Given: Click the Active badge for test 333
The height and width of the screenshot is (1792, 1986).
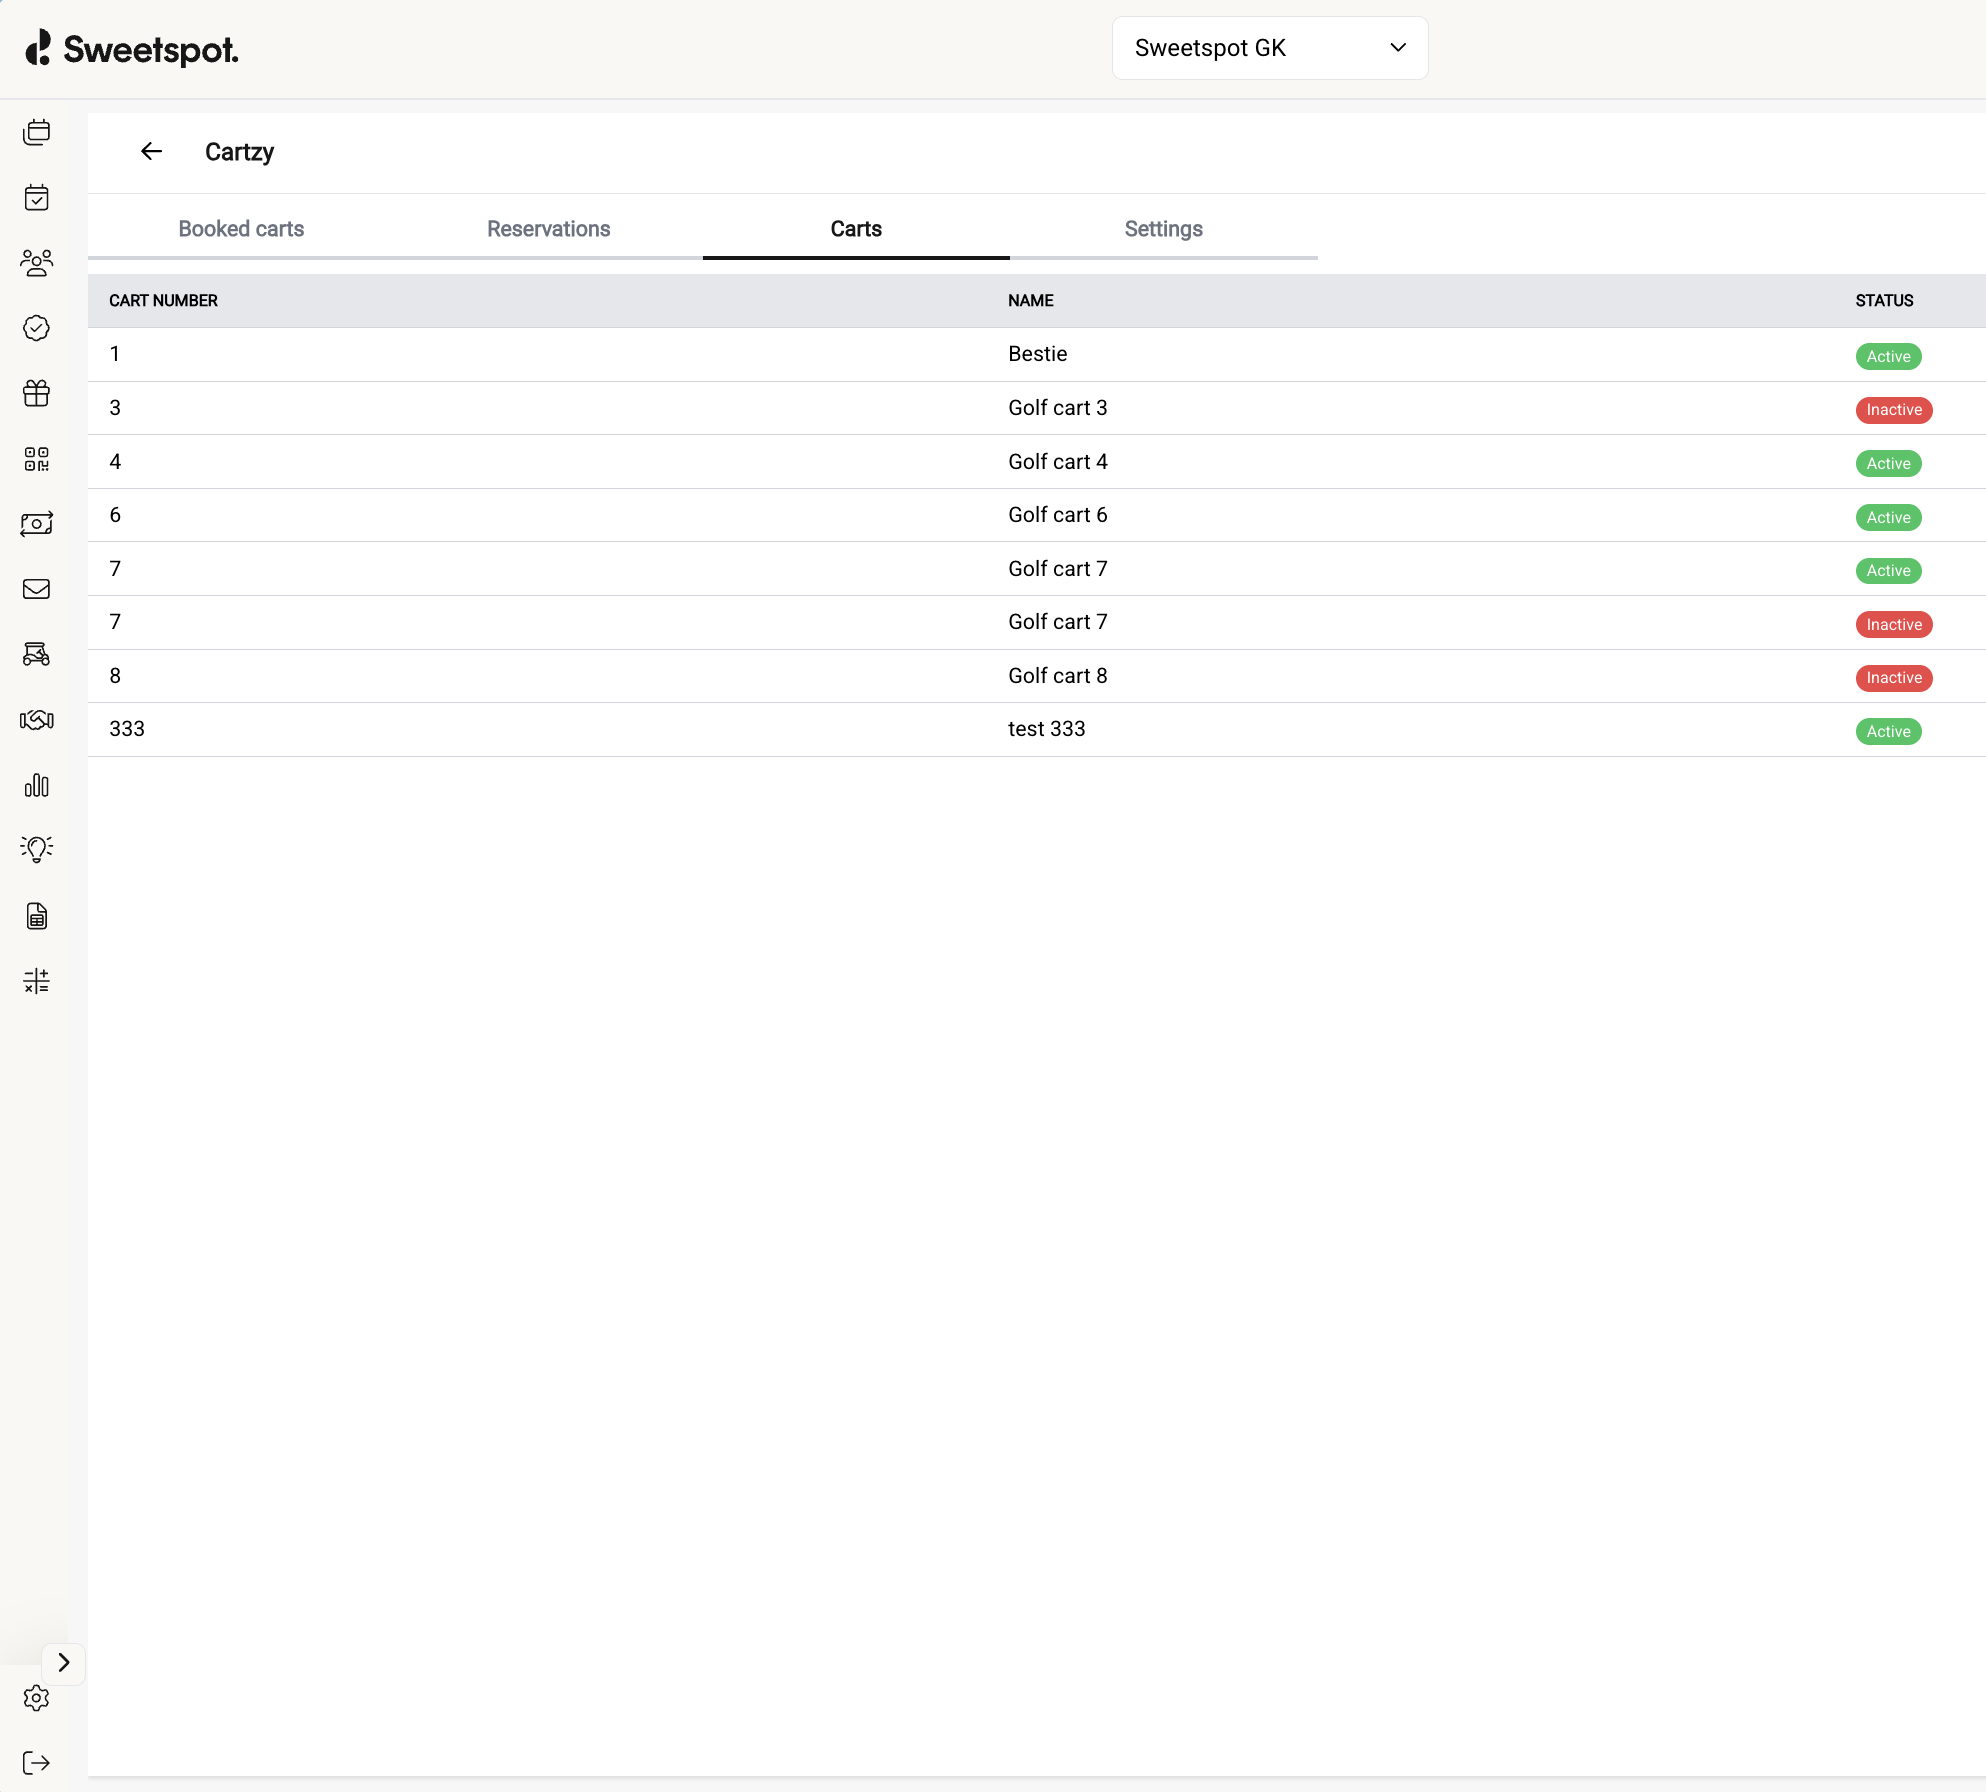Looking at the screenshot, I should click(x=1887, y=731).
